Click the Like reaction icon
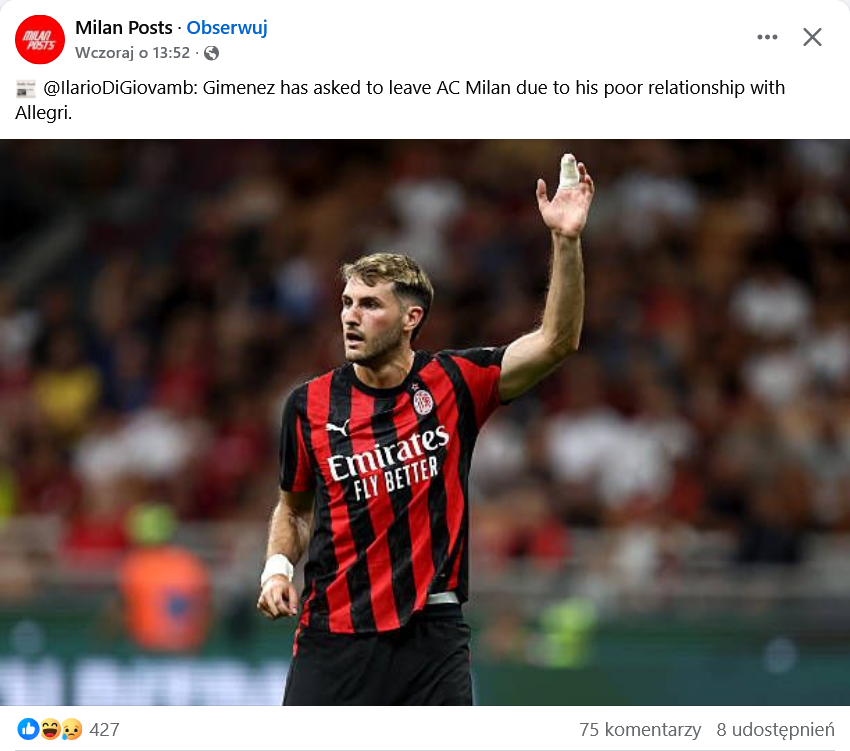Image resolution: width=850 pixels, height=751 pixels. (x=28, y=729)
